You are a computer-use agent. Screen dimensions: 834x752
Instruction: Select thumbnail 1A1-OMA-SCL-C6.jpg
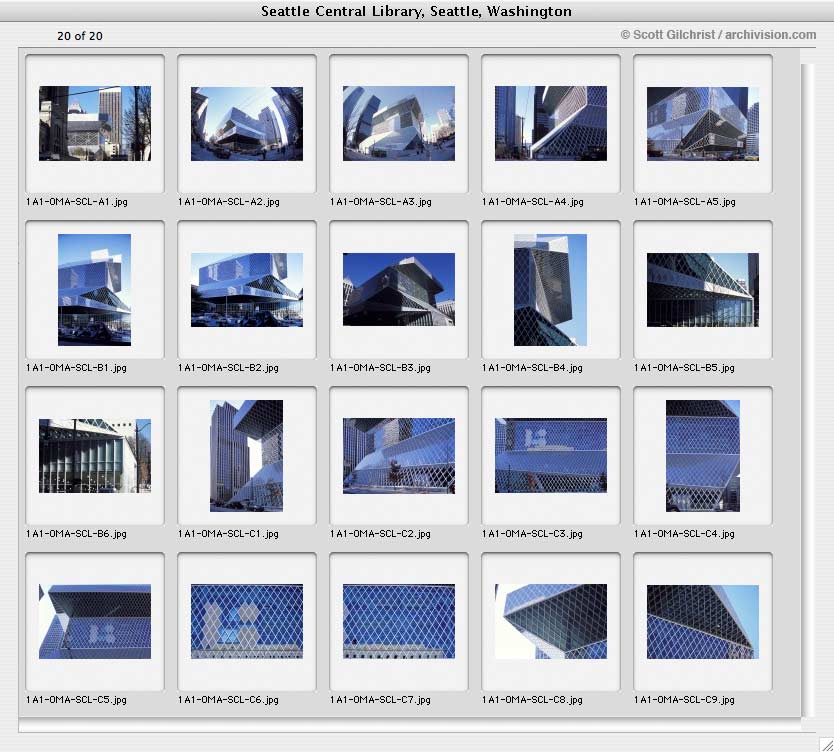pos(247,622)
